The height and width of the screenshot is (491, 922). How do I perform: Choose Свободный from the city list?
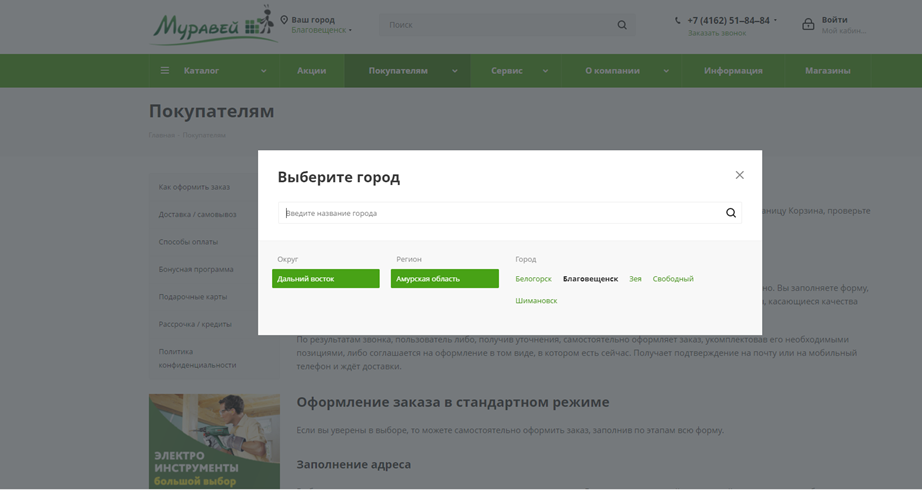tap(672, 279)
